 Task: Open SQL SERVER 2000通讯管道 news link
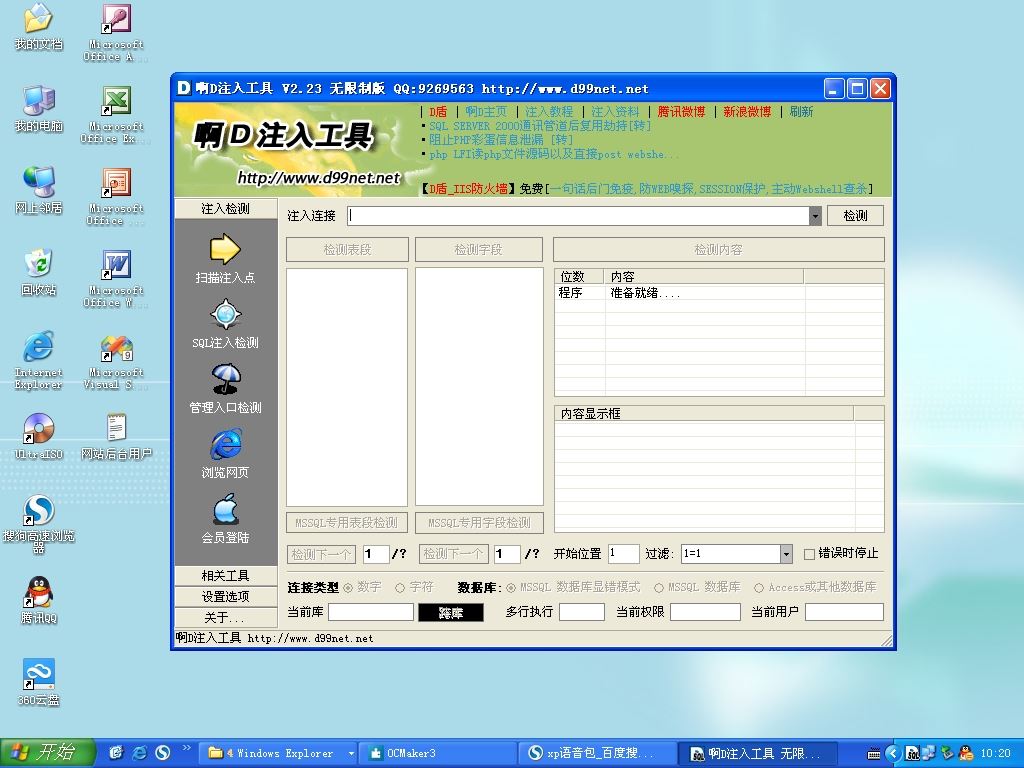coord(540,126)
